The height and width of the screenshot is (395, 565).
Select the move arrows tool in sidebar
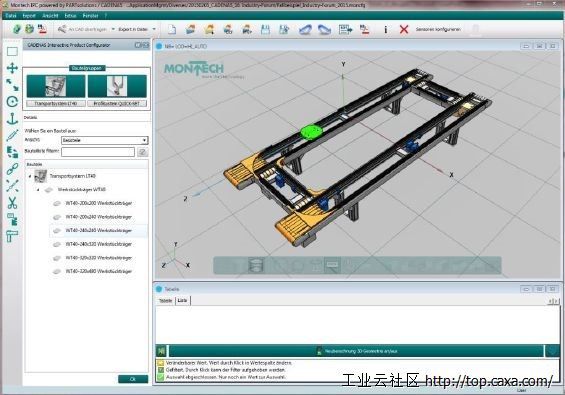pos(12,68)
